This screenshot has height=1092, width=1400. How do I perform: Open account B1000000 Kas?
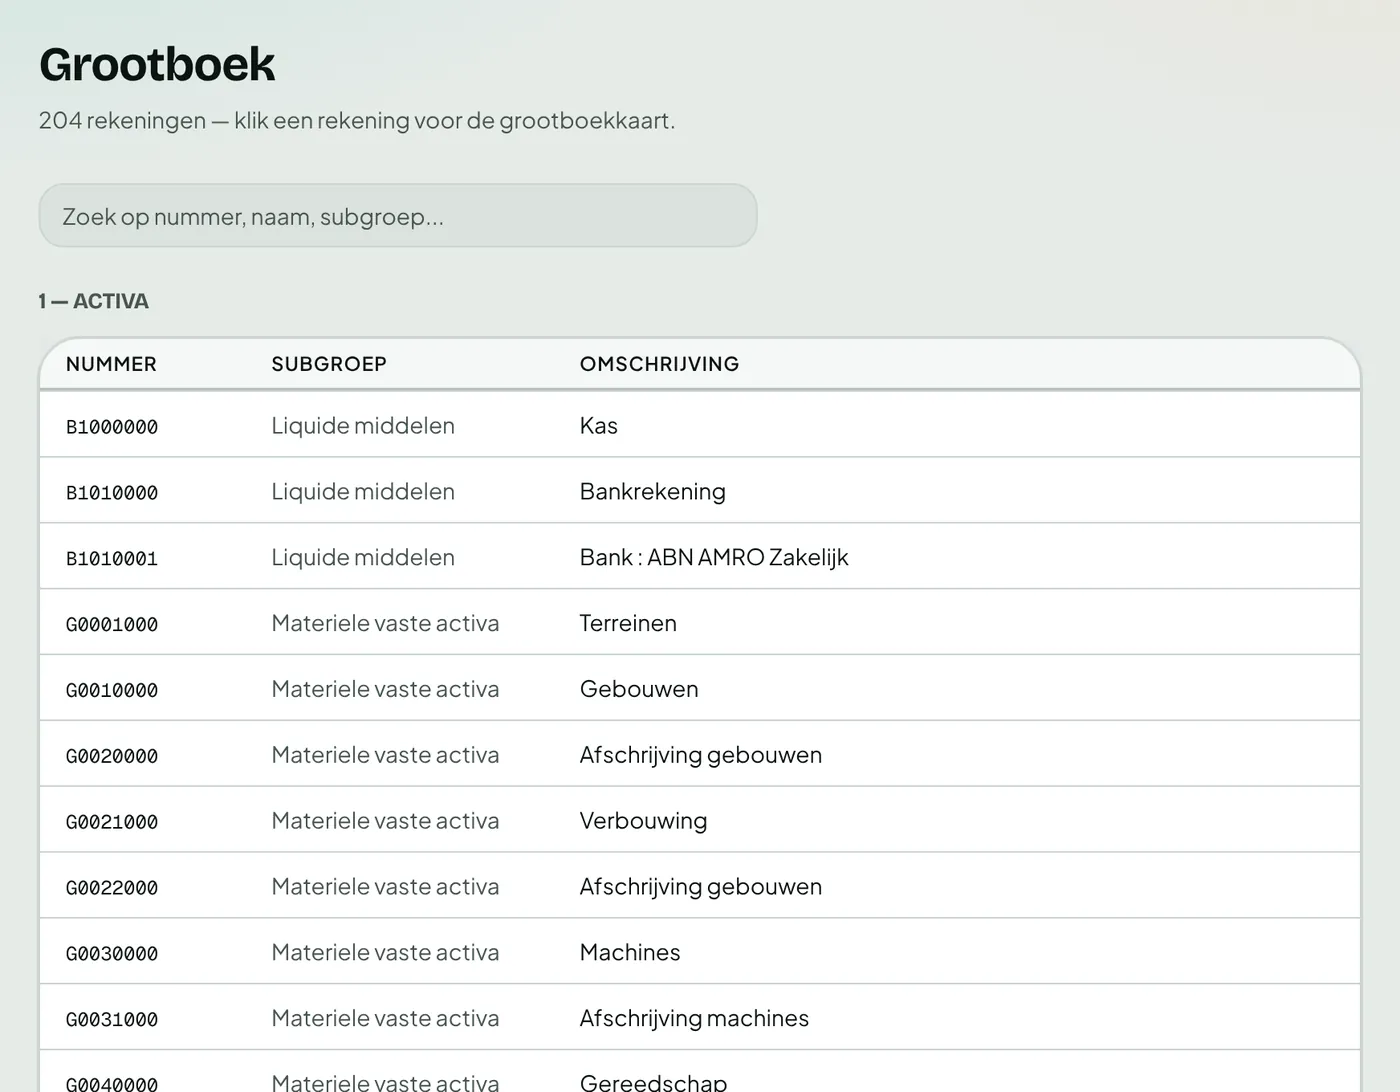tap(700, 425)
